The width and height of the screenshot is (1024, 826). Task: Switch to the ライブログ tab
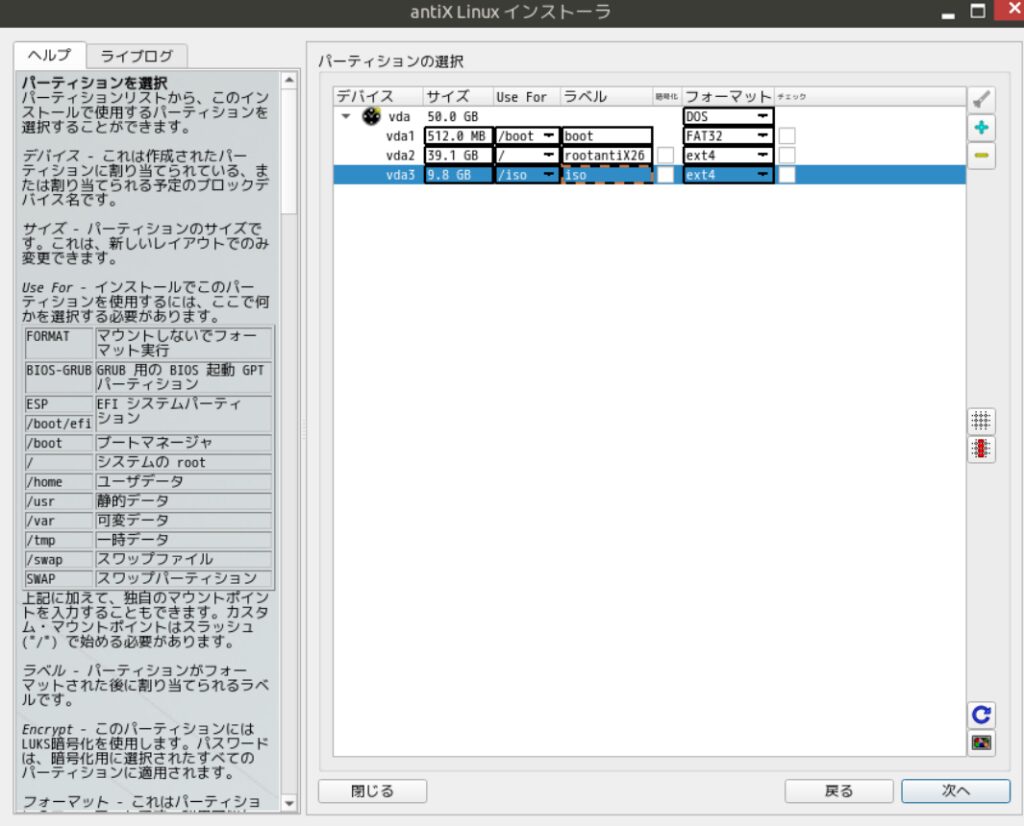coord(137,56)
